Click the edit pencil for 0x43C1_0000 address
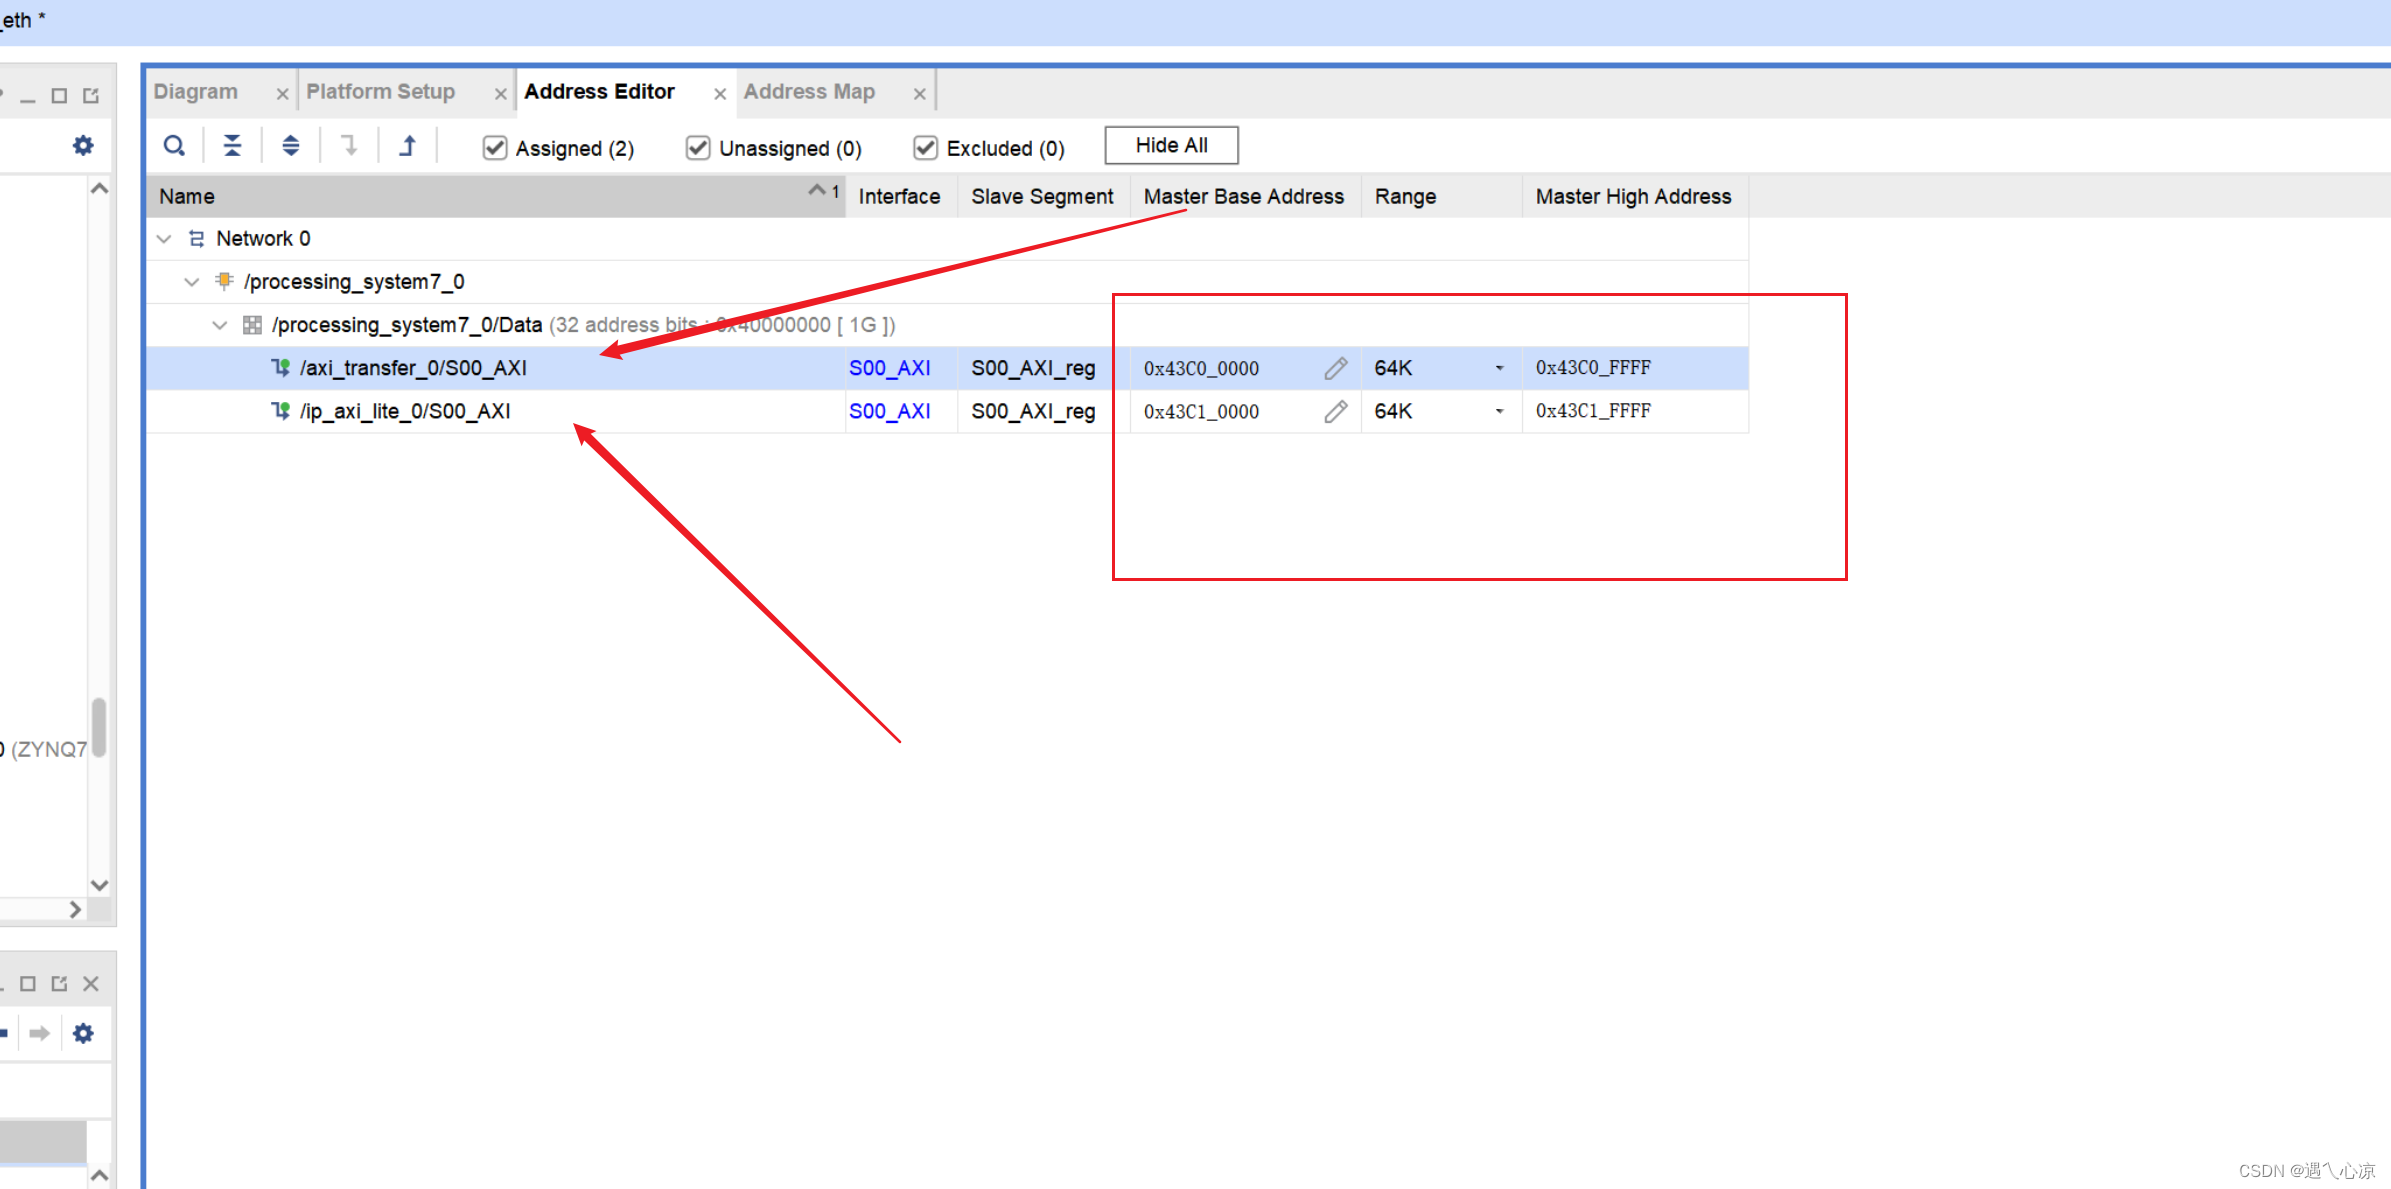The width and height of the screenshot is (2391, 1189). (1335, 411)
